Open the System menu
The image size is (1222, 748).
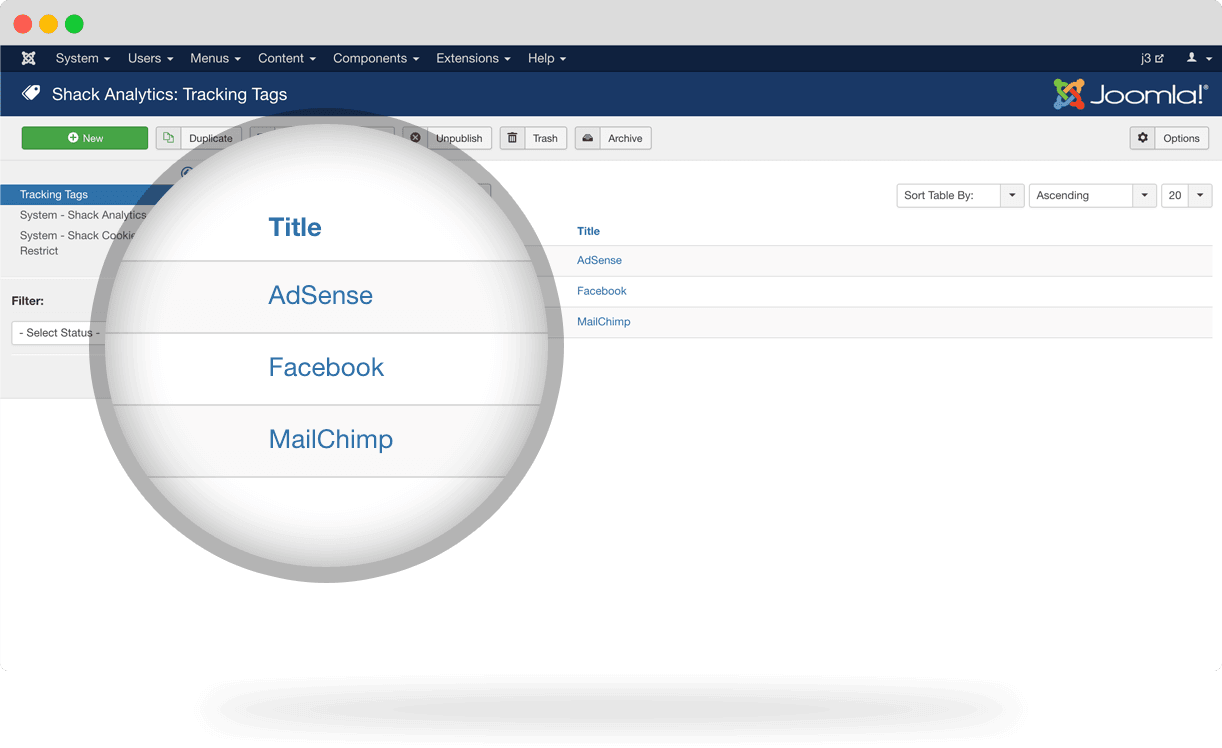click(x=83, y=58)
